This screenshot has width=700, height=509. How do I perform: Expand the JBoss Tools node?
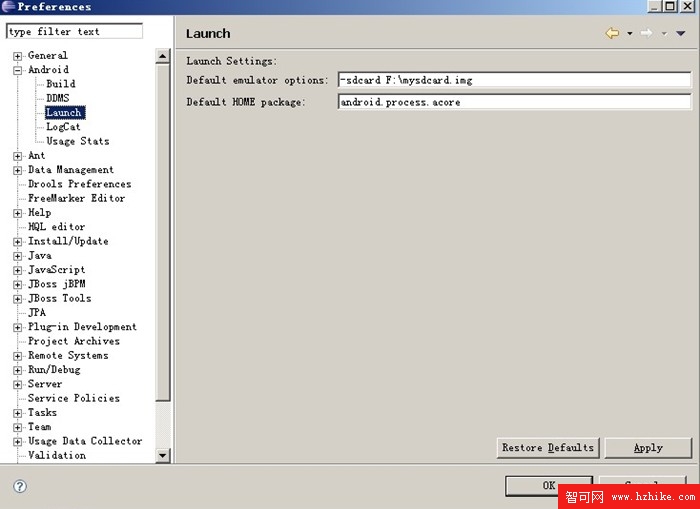[x=17, y=299]
